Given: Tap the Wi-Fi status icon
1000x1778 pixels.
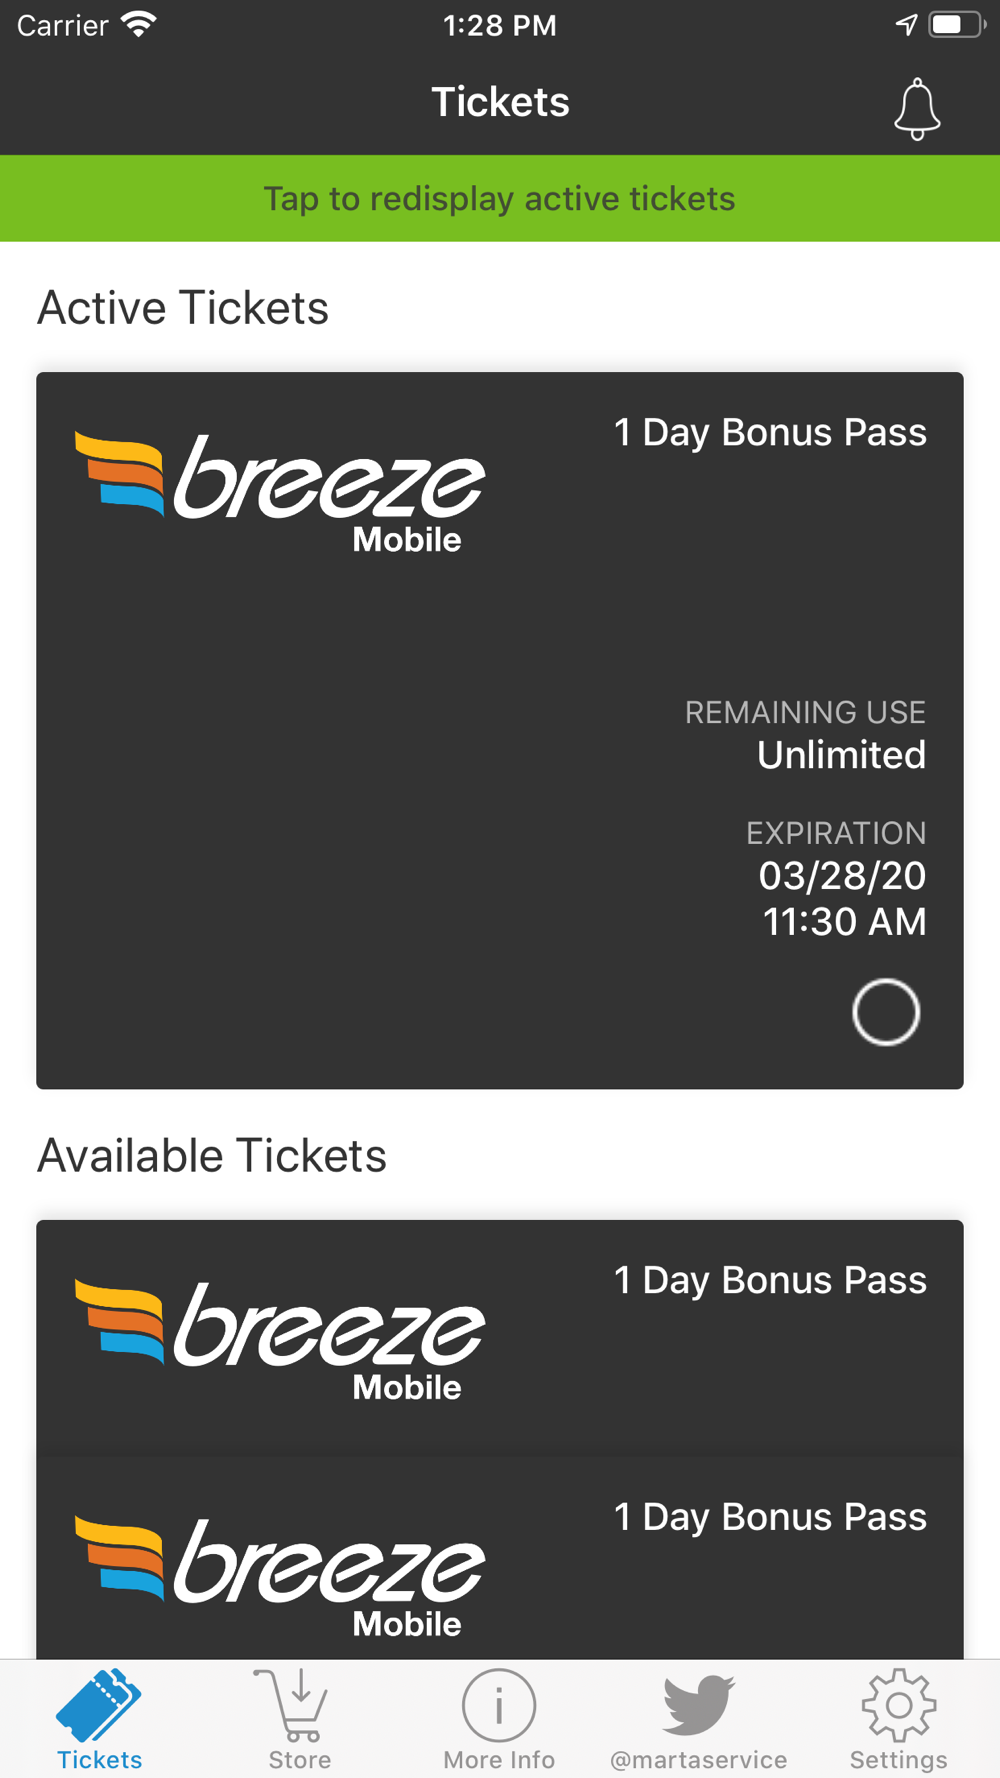Looking at the screenshot, I should [139, 25].
